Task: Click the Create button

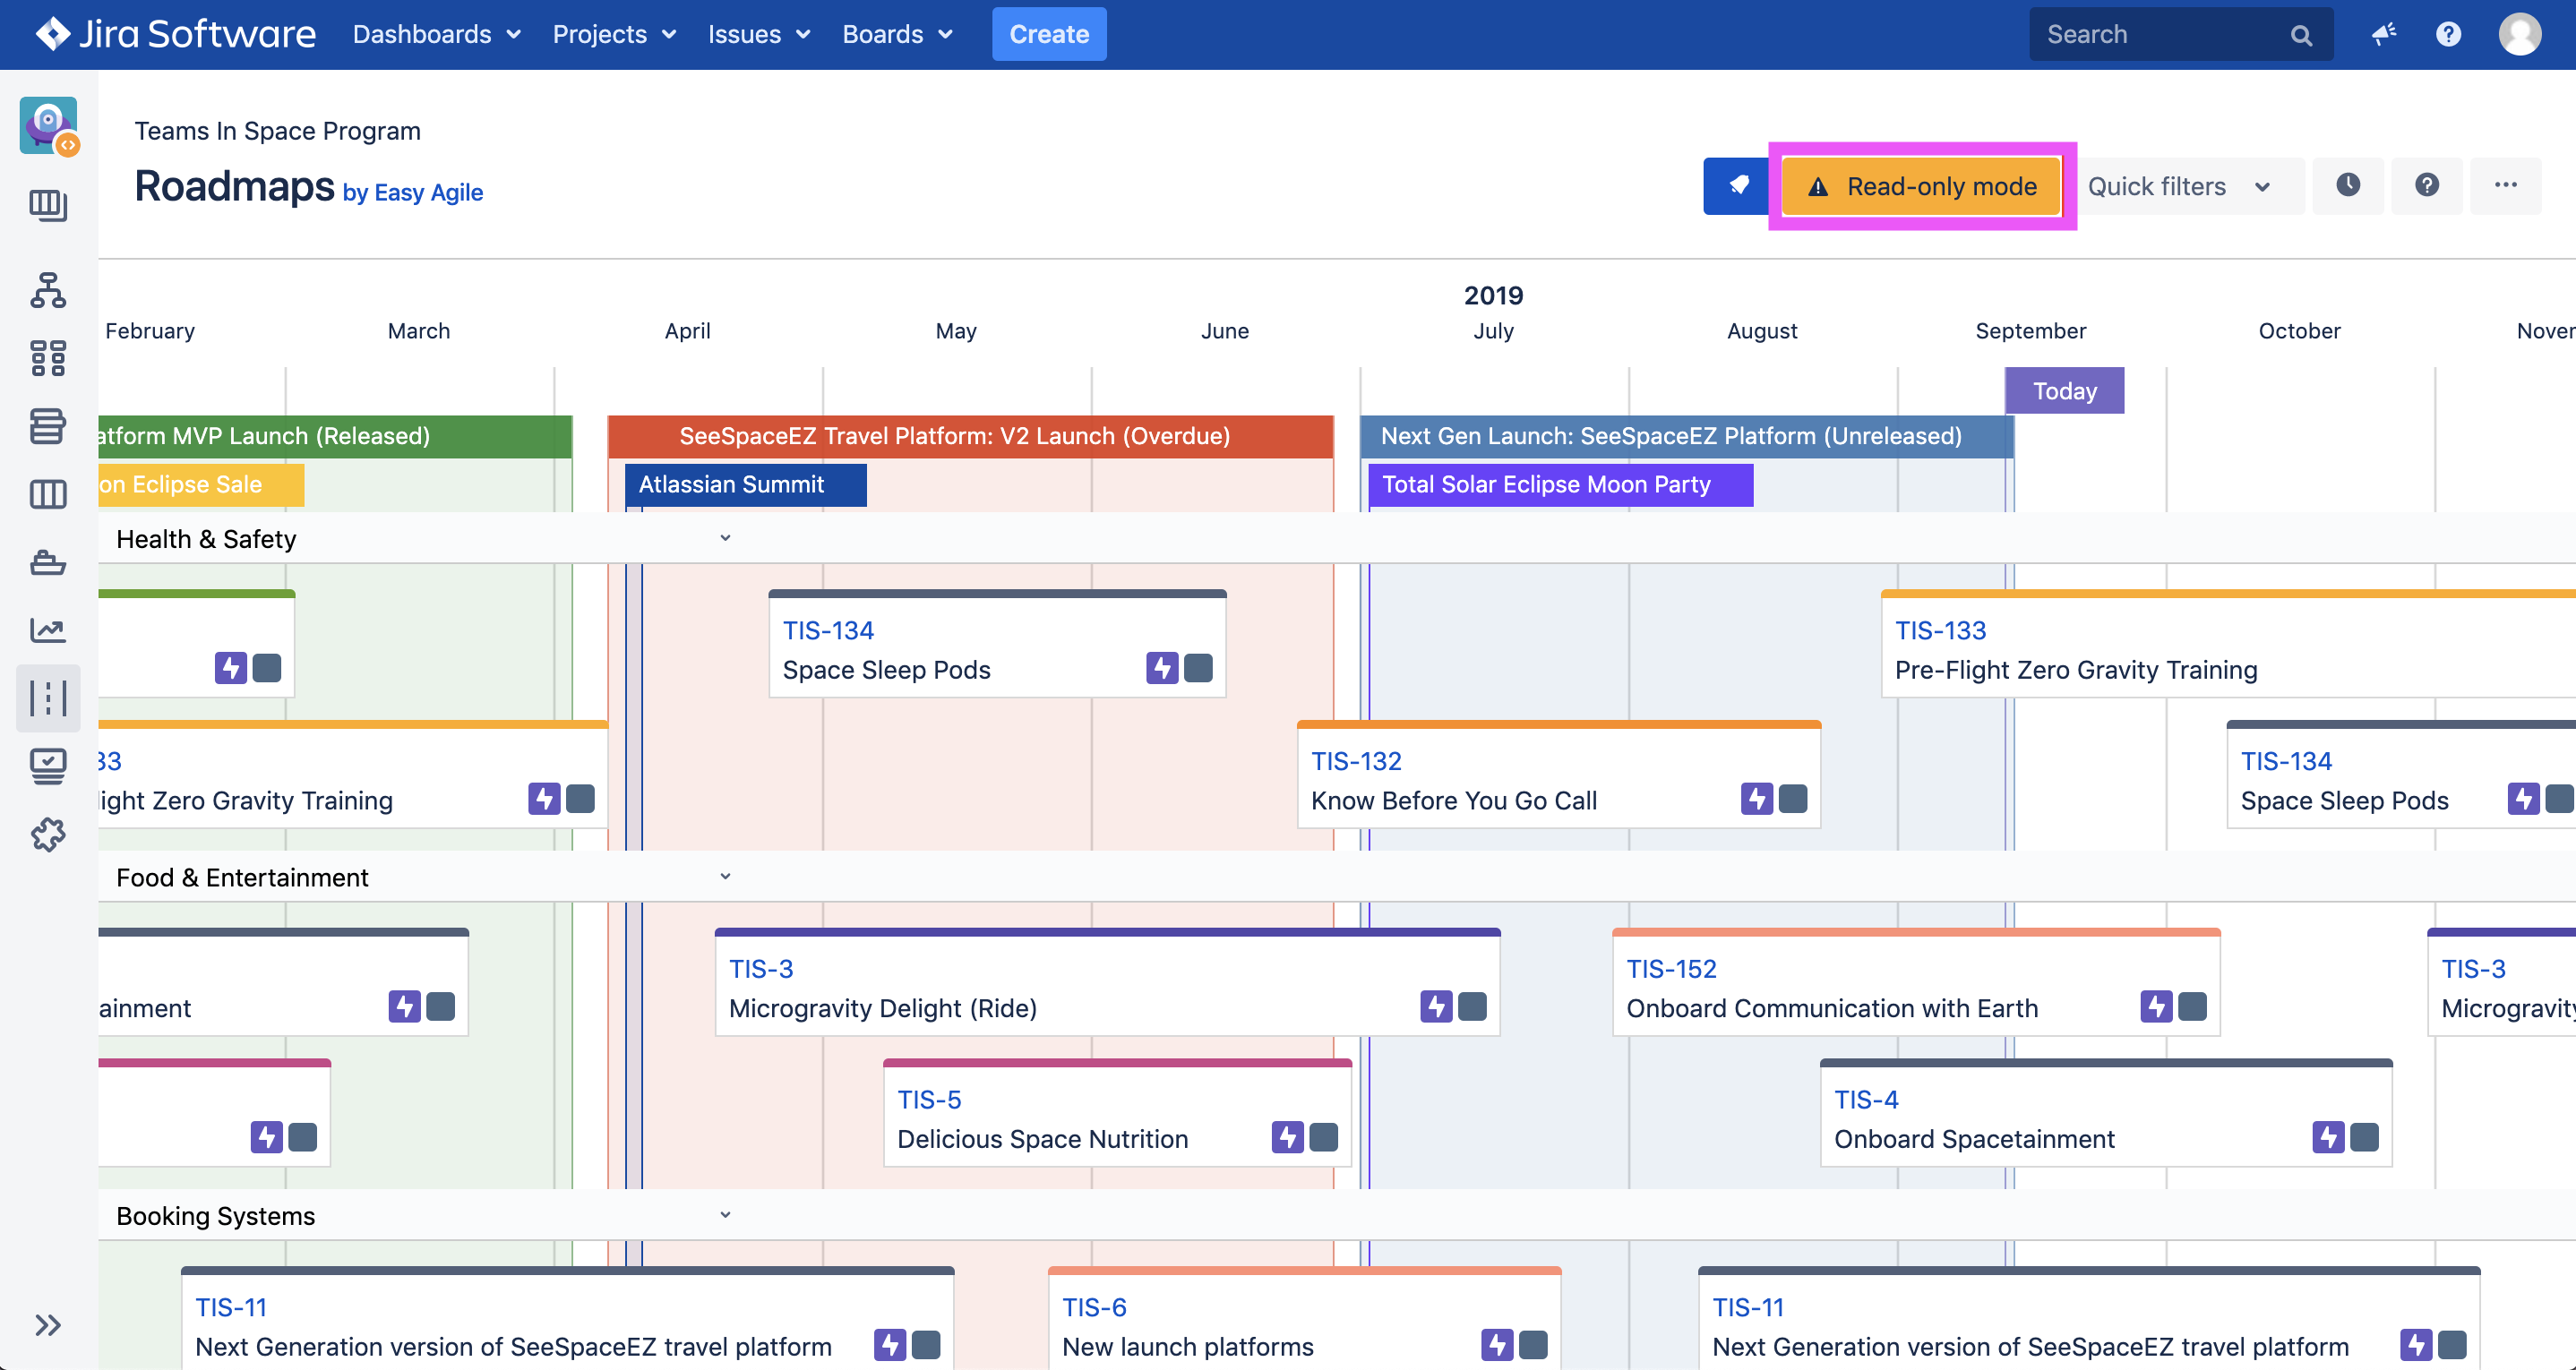Action: (1049, 34)
